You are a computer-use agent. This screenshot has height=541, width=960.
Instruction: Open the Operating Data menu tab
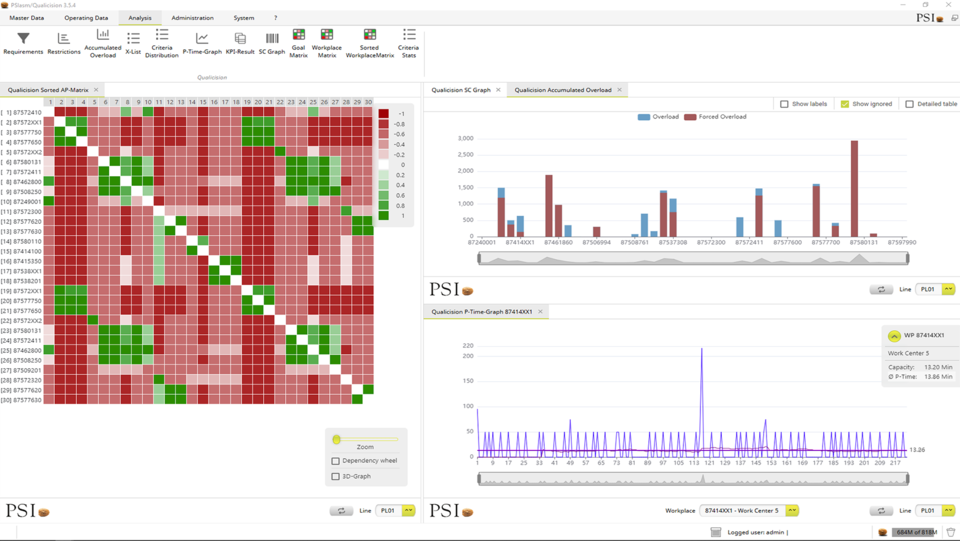click(86, 18)
